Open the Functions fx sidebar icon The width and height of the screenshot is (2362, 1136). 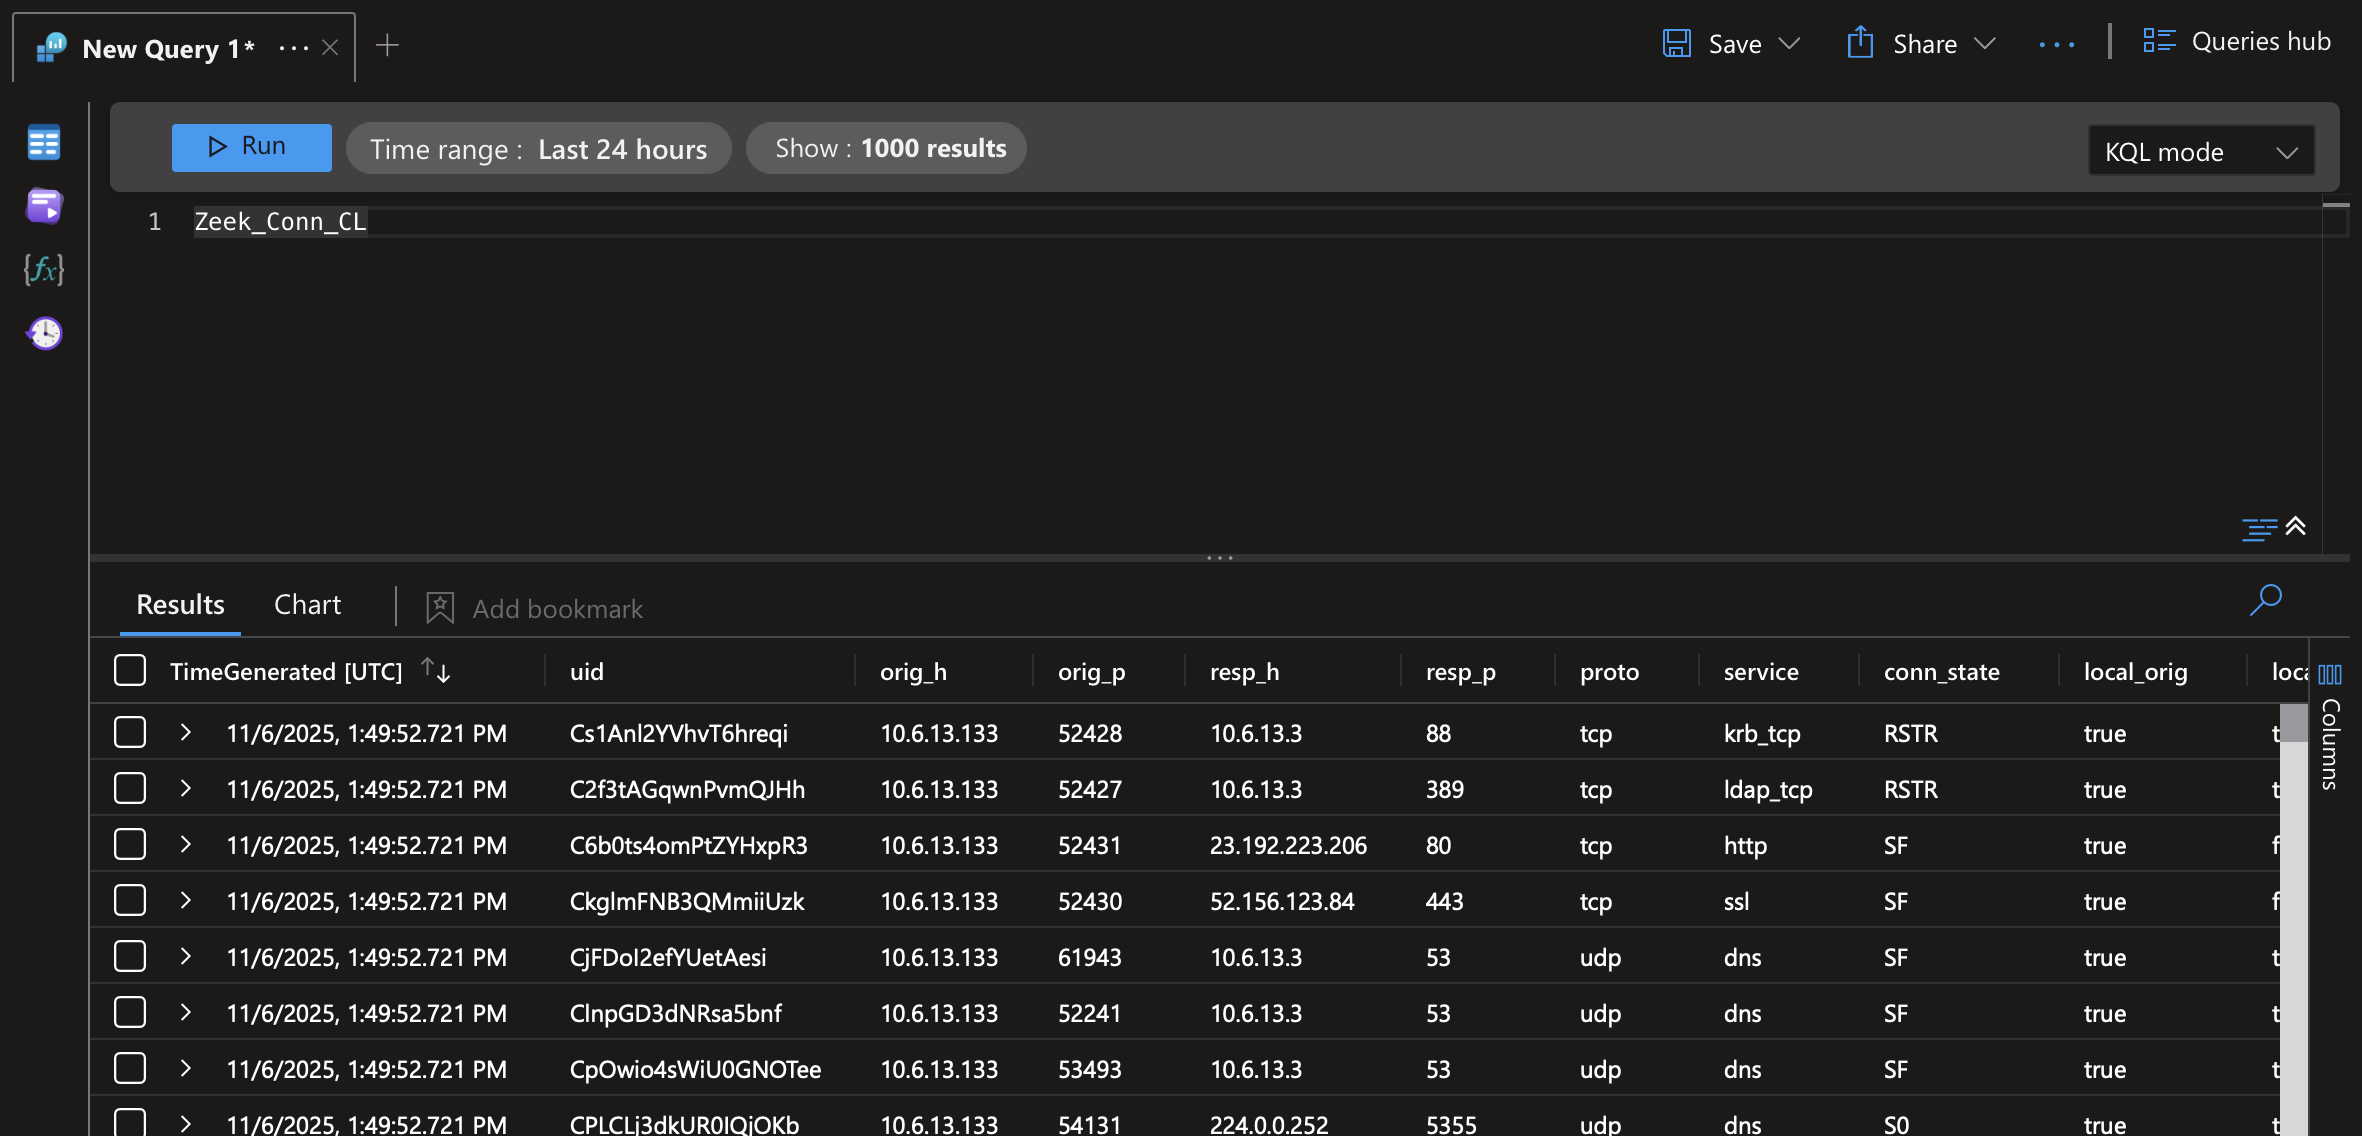[x=44, y=269]
